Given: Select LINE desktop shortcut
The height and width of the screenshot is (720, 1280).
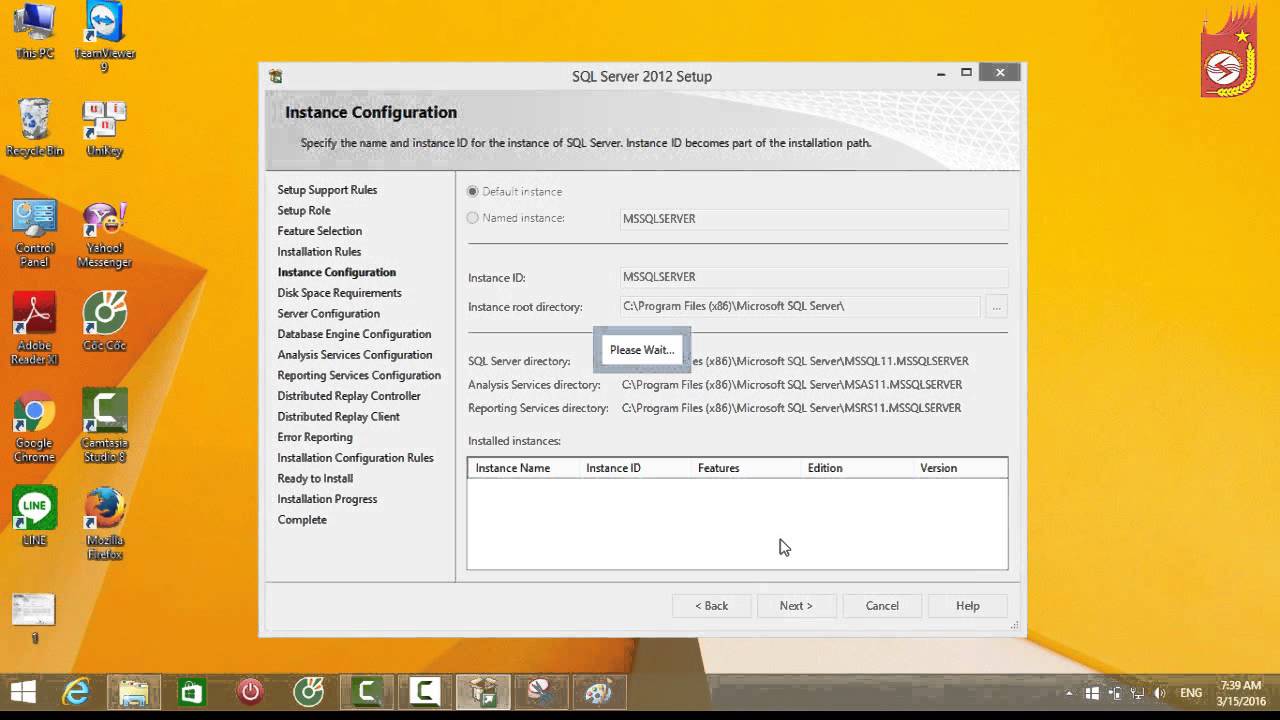Looking at the screenshot, I should 35,516.
